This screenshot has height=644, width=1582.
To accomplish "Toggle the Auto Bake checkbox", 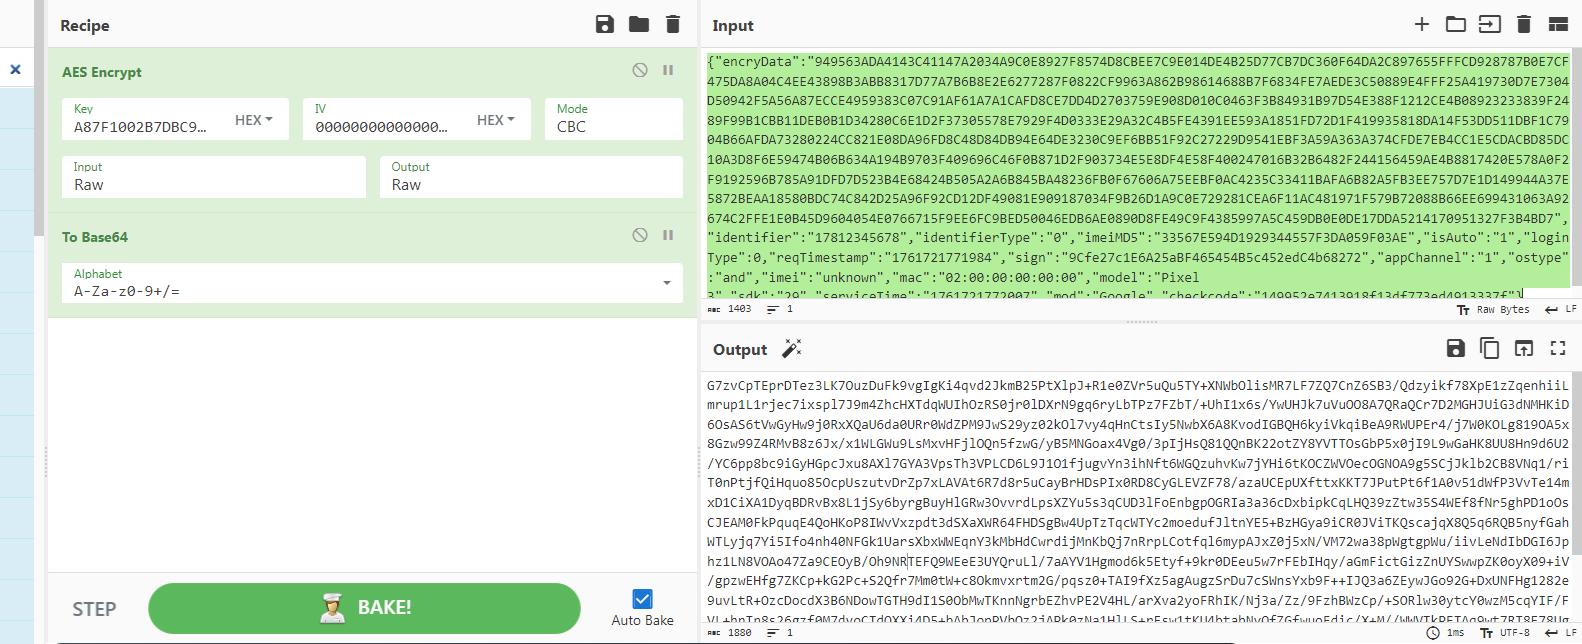I will [x=642, y=599].
